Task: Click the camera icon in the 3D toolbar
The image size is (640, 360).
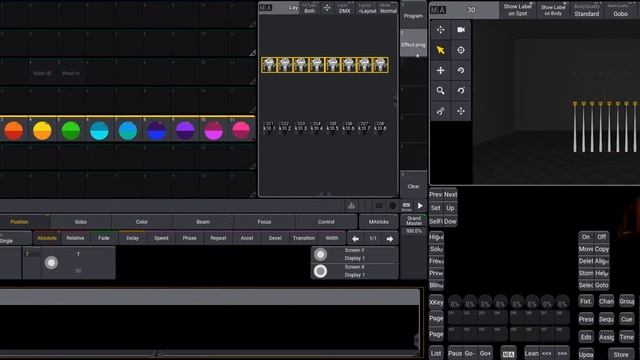Action: click(x=461, y=30)
